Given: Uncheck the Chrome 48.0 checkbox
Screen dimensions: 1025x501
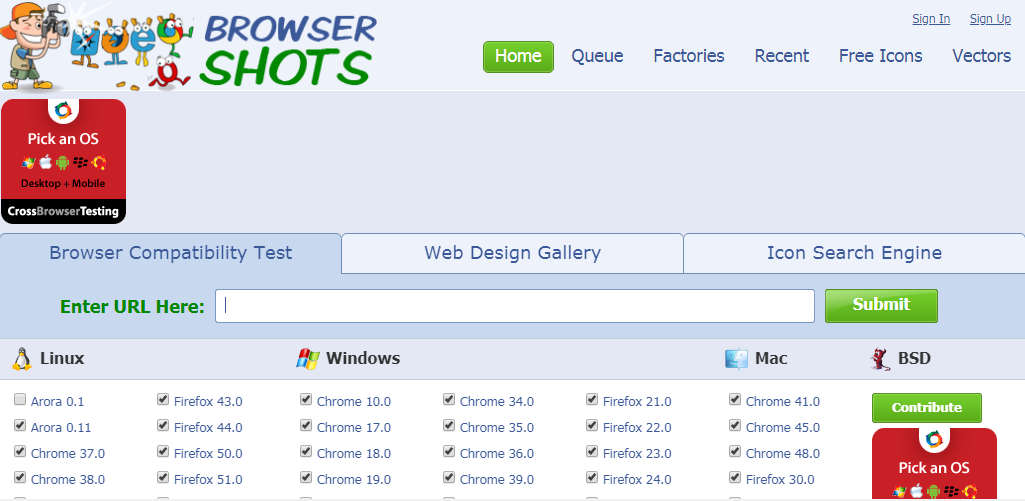Looking at the screenshot, I should [735, 451].
